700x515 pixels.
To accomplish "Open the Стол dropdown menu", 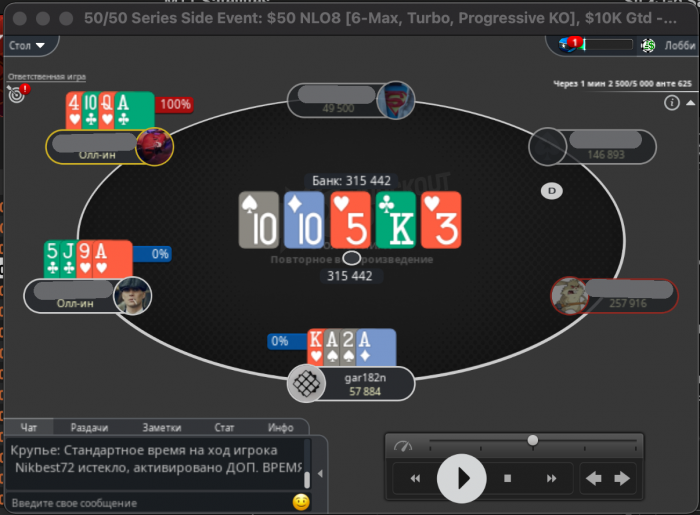I will pyautogui.click(x=27, y=46).
